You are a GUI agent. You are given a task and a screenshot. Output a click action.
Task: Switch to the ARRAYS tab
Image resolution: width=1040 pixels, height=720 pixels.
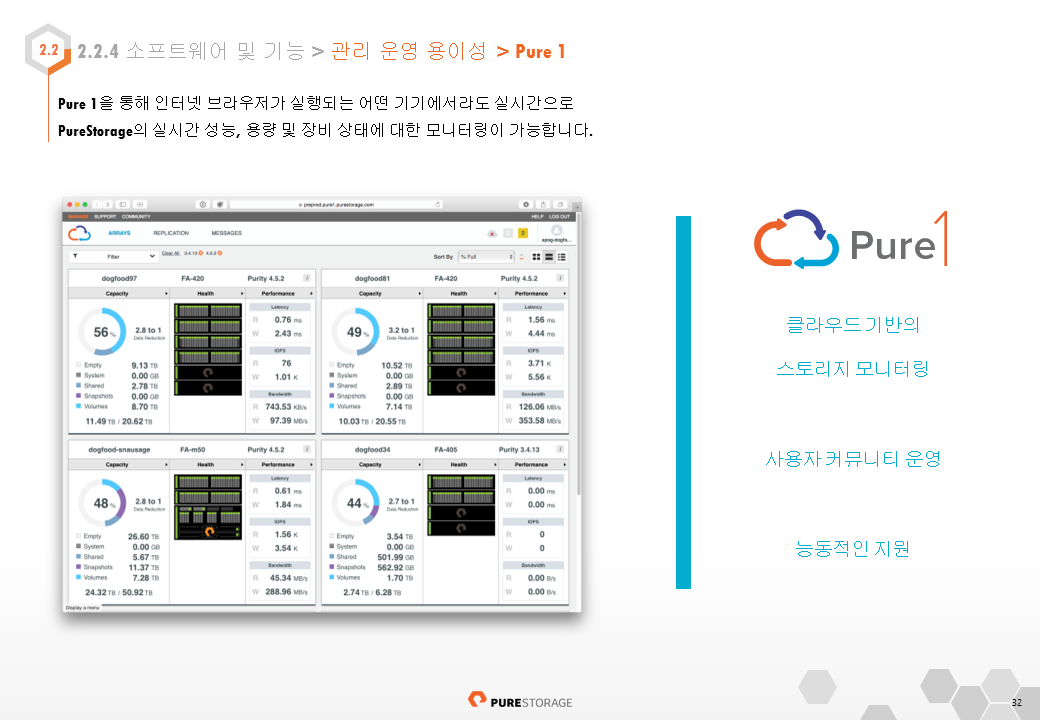click(119, 233)
